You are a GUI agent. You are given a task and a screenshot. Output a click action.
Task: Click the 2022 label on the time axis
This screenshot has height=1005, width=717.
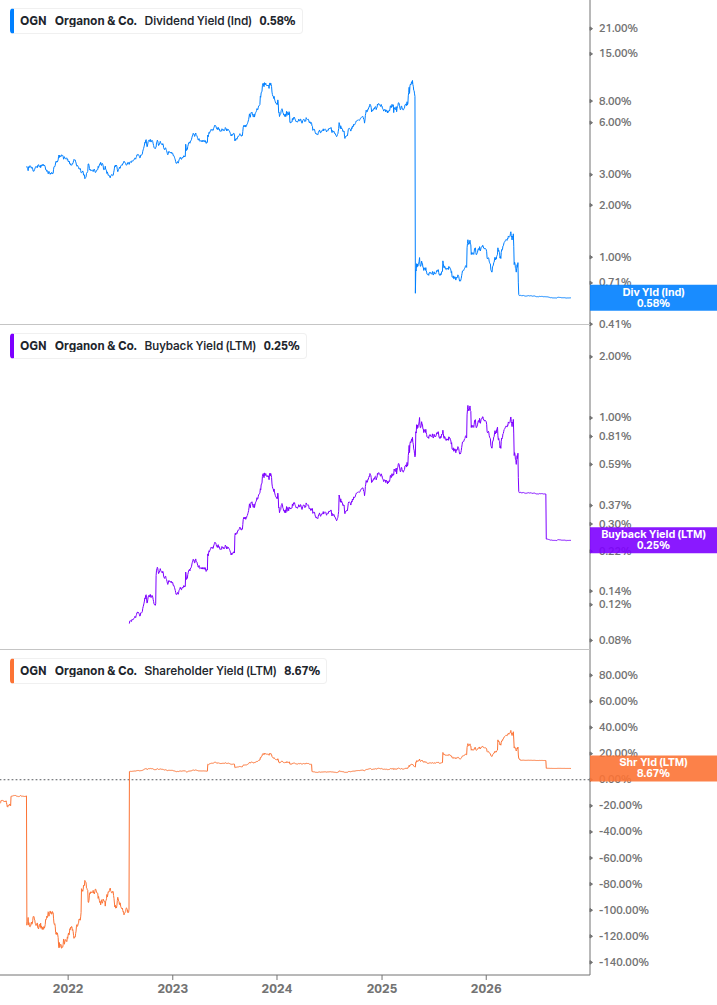[x=68, y=989]
